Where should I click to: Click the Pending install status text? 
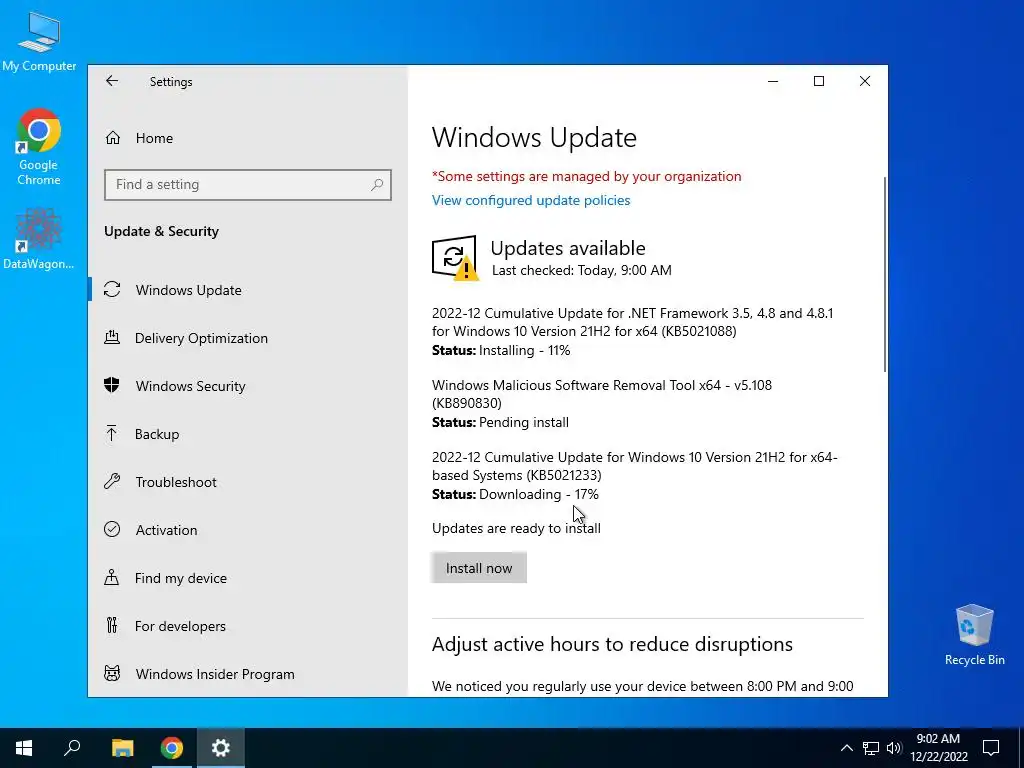pos(524,423)
